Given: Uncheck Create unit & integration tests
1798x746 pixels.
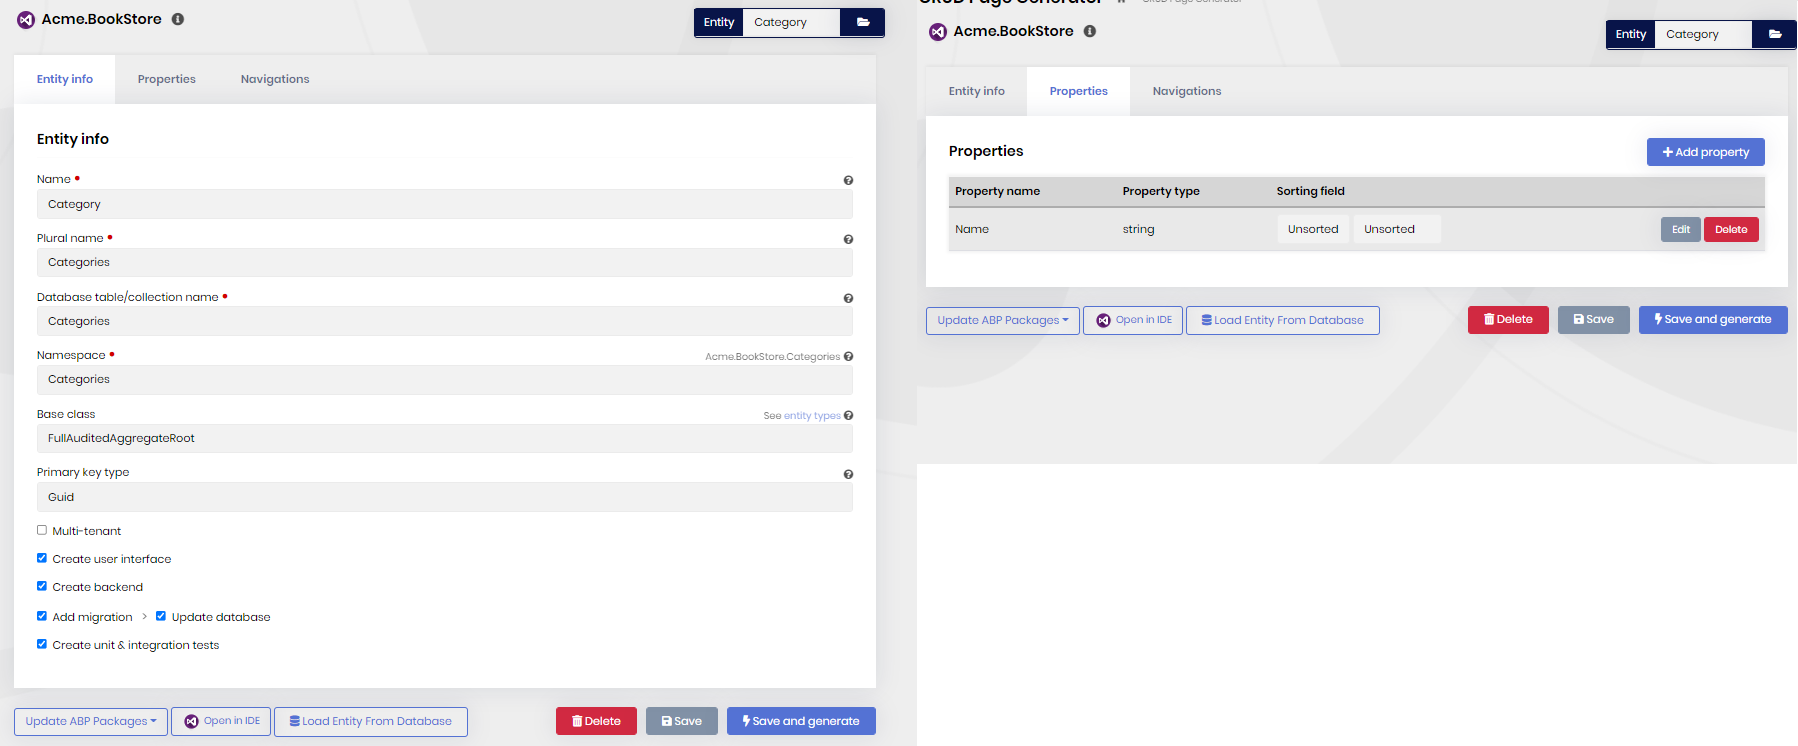Looking at the screenshot, I should click(42, 644).
